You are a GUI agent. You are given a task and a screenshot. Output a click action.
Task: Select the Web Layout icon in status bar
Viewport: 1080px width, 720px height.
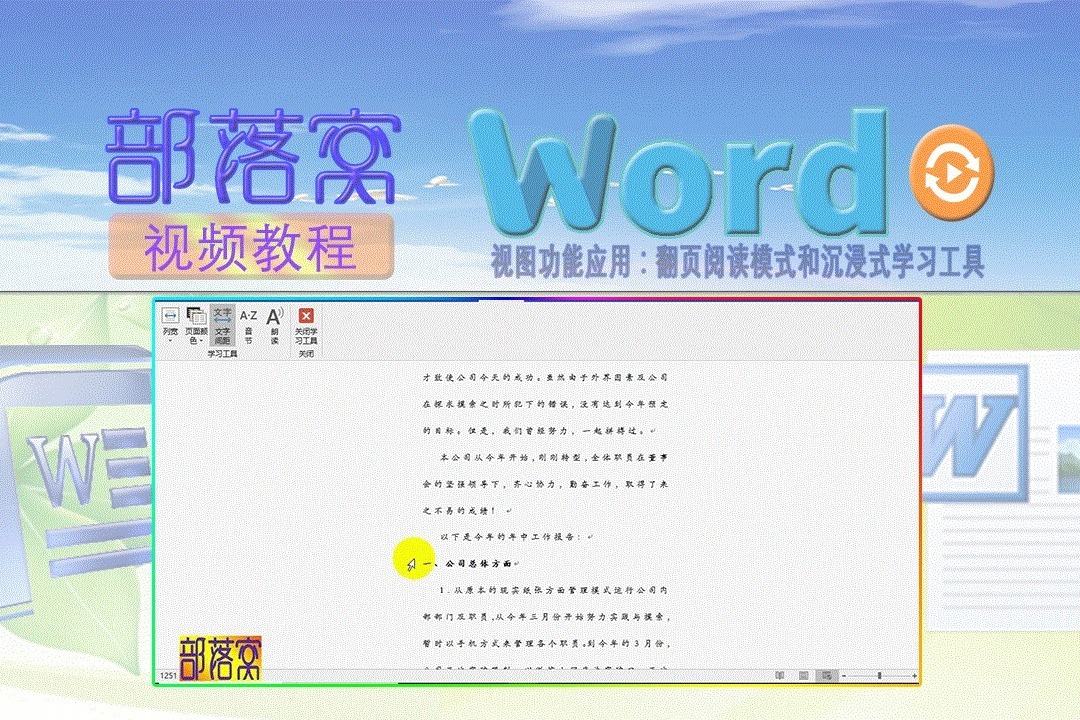824,675
